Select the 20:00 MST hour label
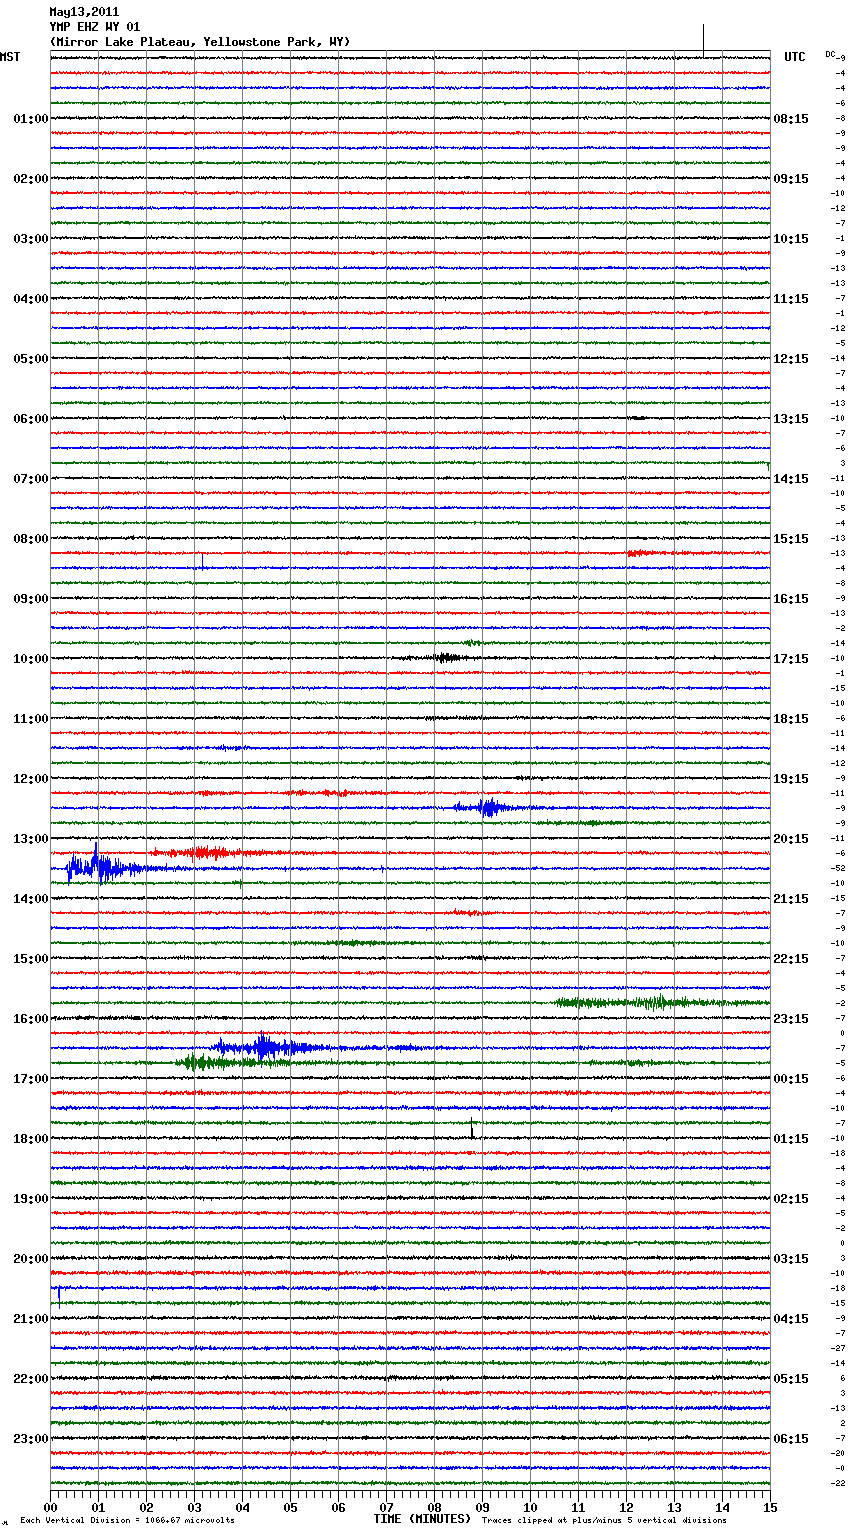This screenshot has width=850, height=1534. click(31, 1259)
